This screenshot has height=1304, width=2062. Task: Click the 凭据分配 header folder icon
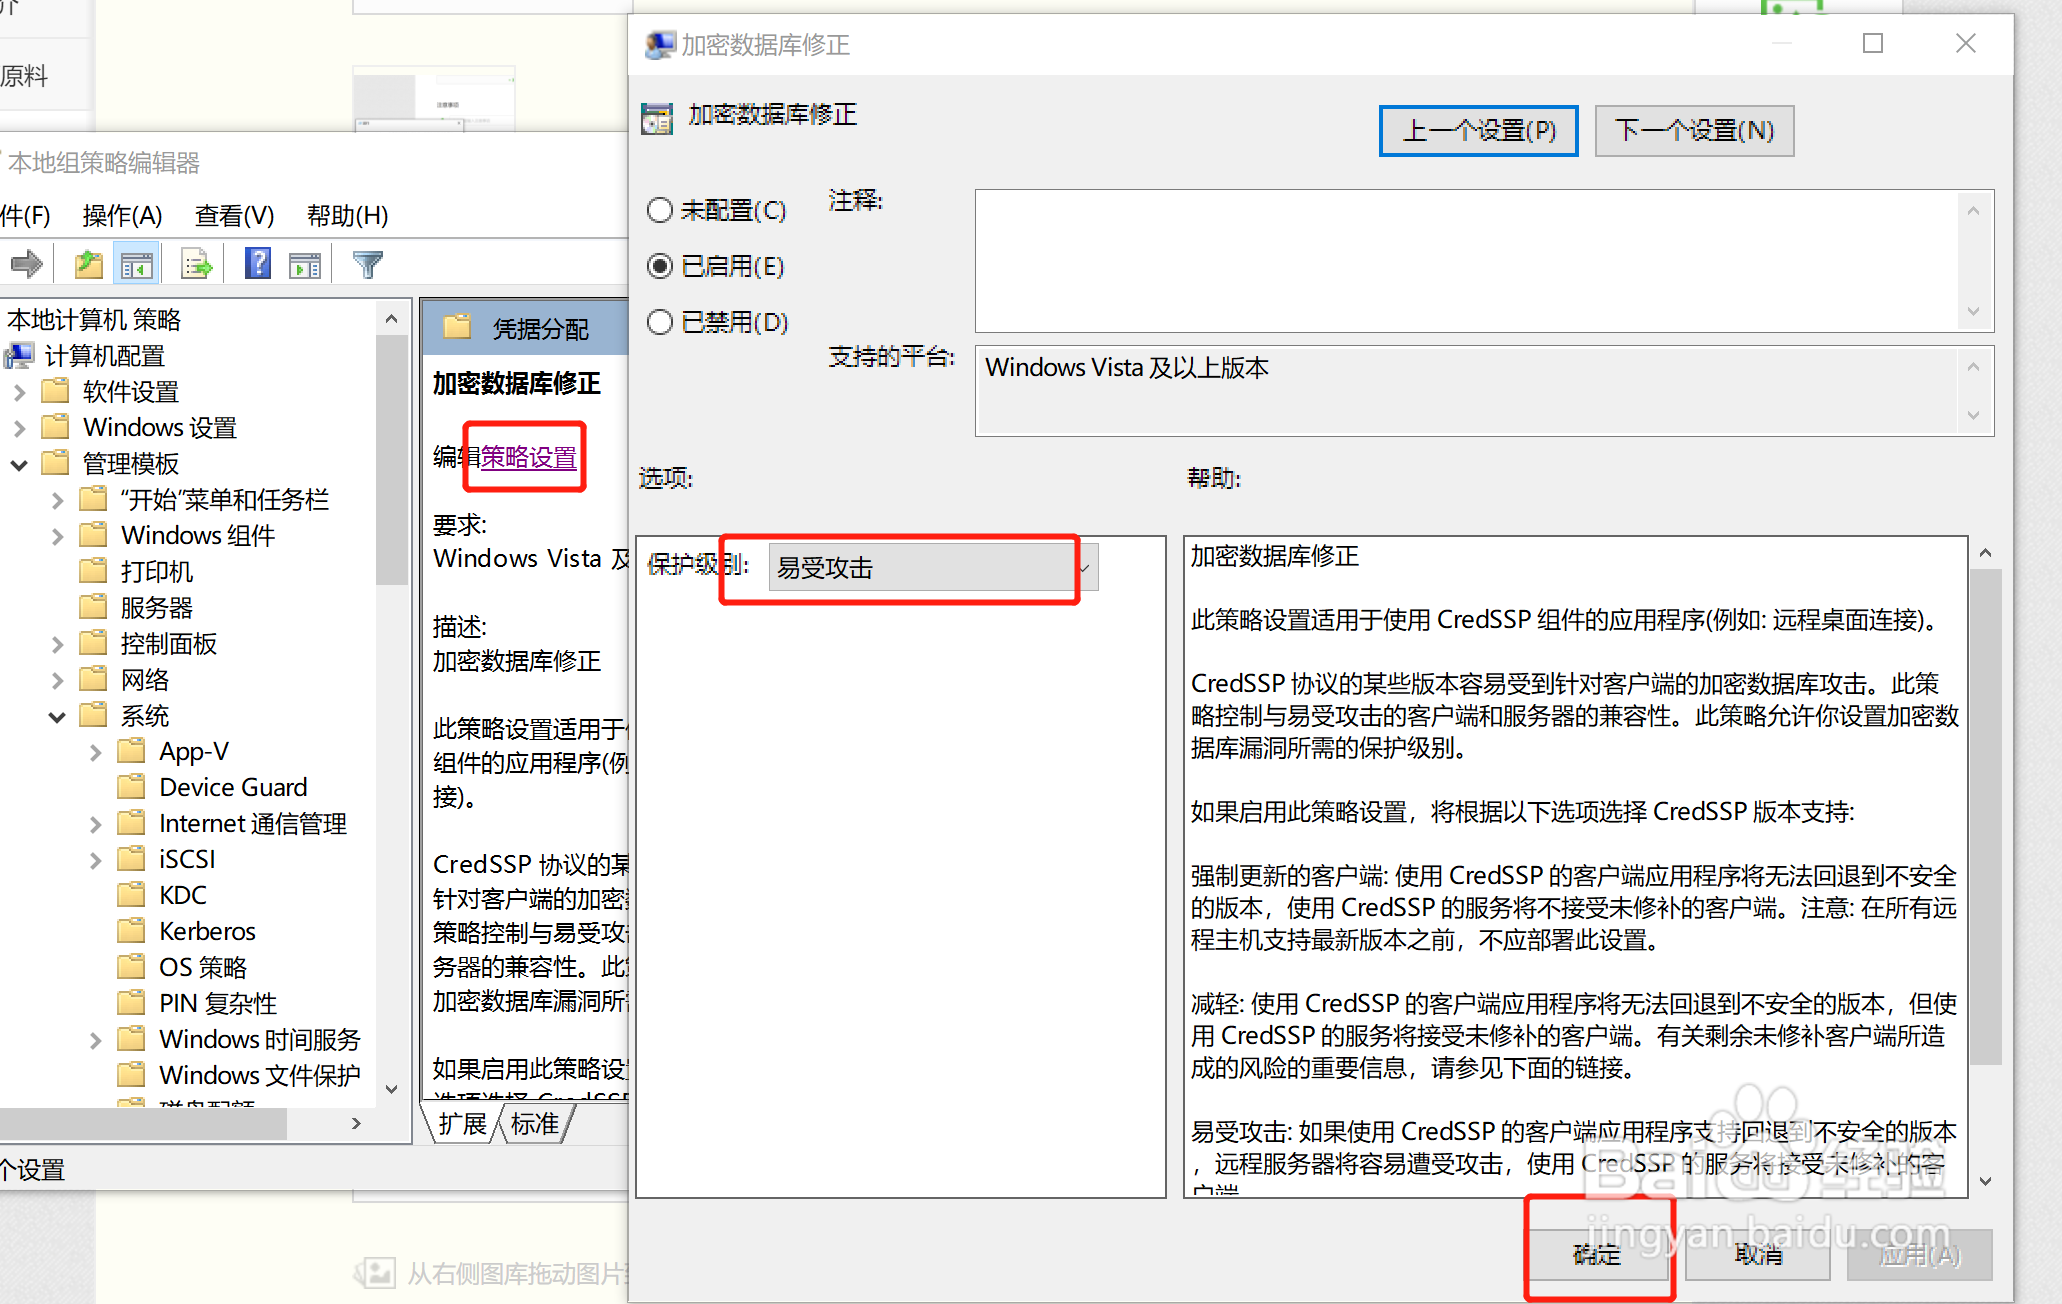click(x=457, y=327)
